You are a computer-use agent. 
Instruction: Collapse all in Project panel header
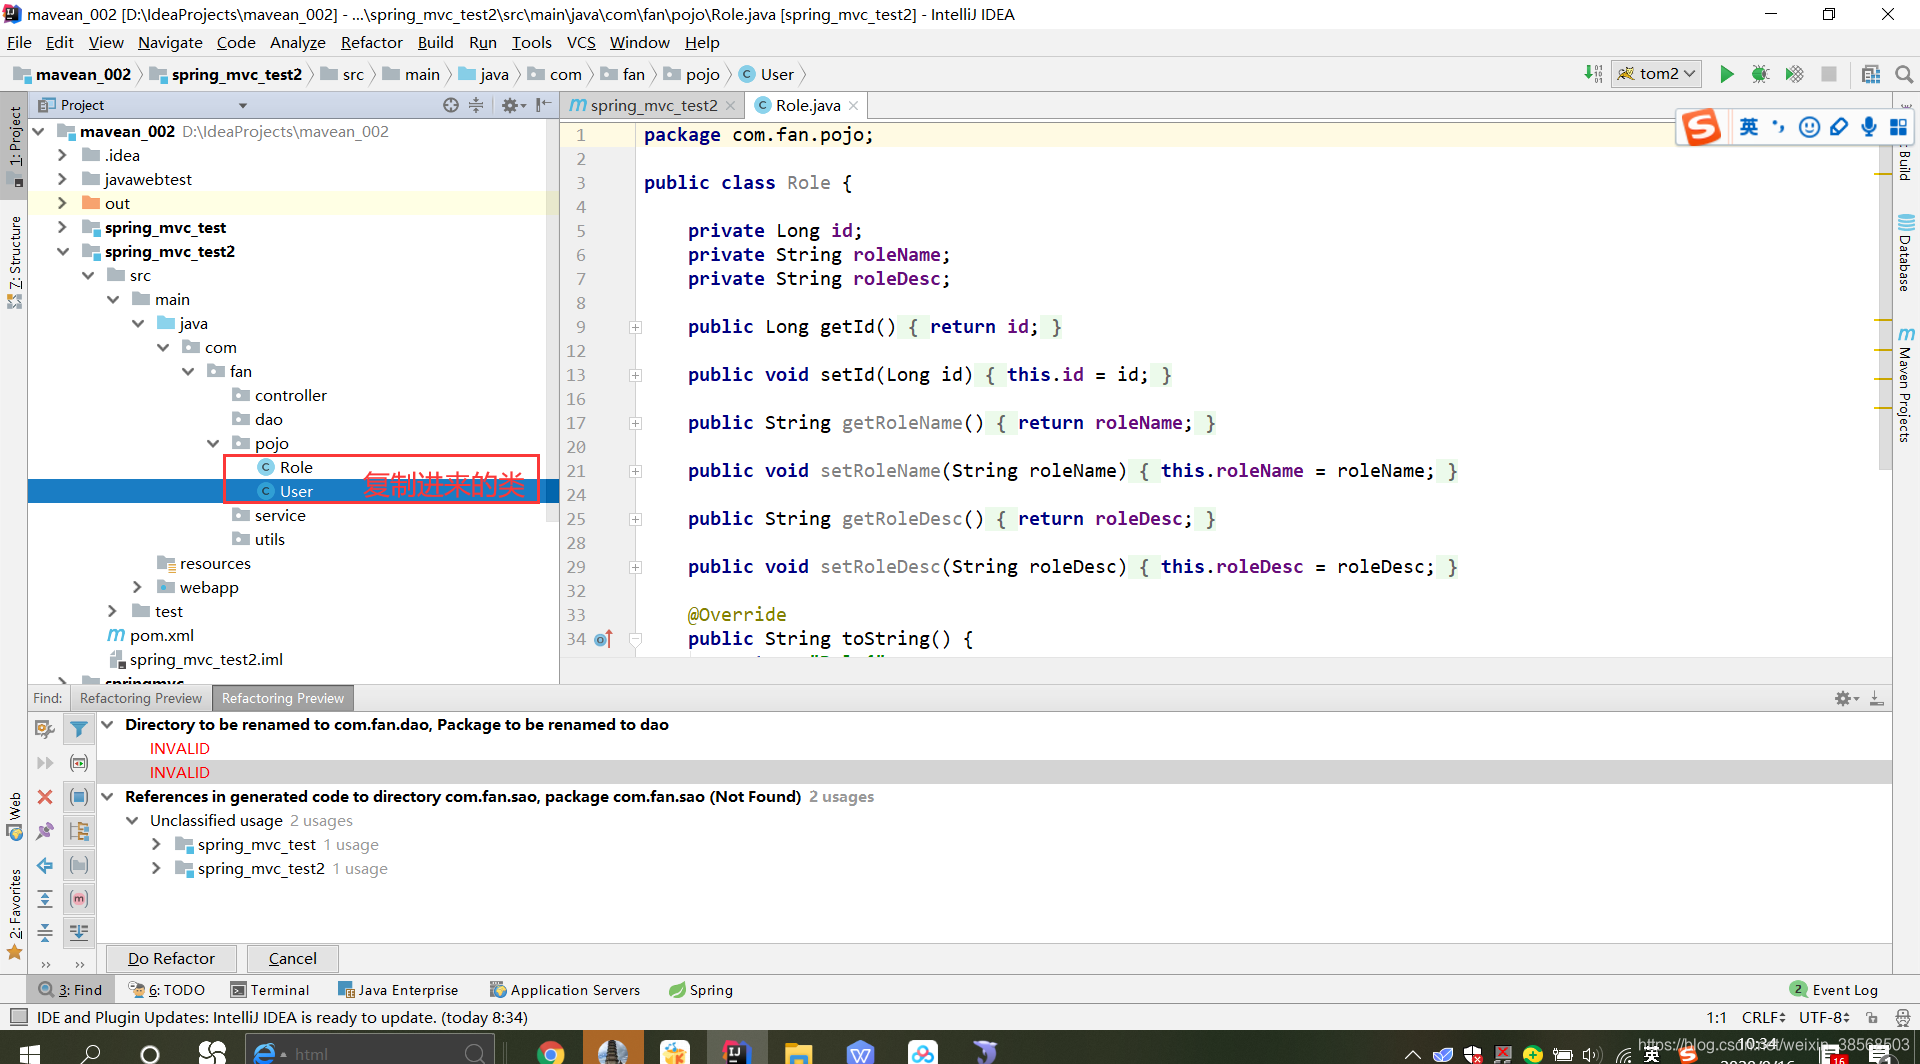click(476, 105)
